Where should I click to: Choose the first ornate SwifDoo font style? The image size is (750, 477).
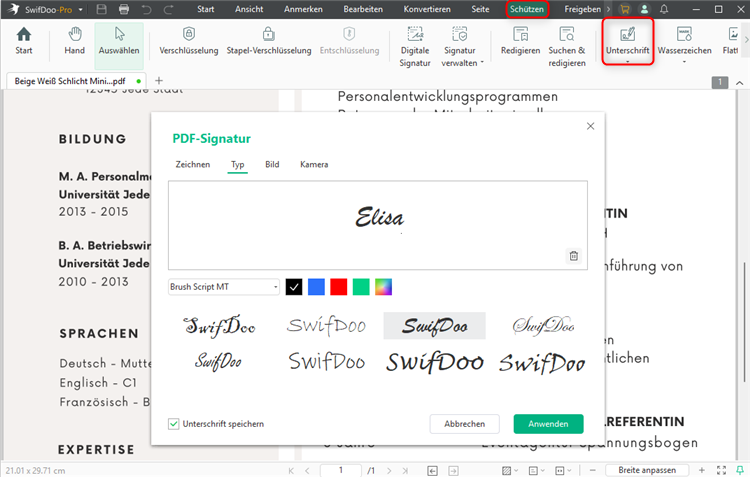[219, 326]
